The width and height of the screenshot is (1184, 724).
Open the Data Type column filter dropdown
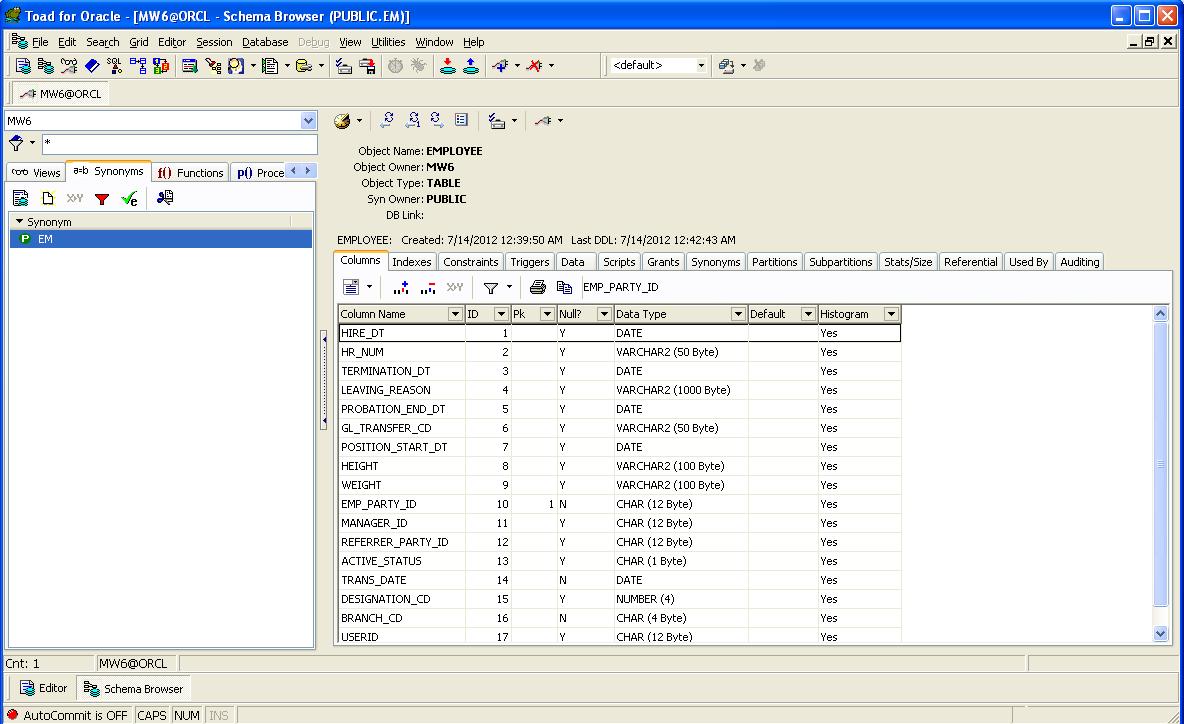tap(738, 314)
